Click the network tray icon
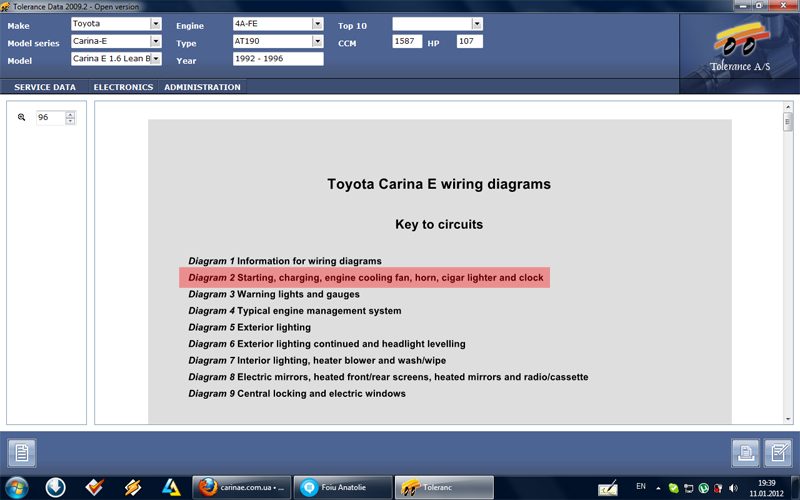800x500 pixels. coord(689,488)
